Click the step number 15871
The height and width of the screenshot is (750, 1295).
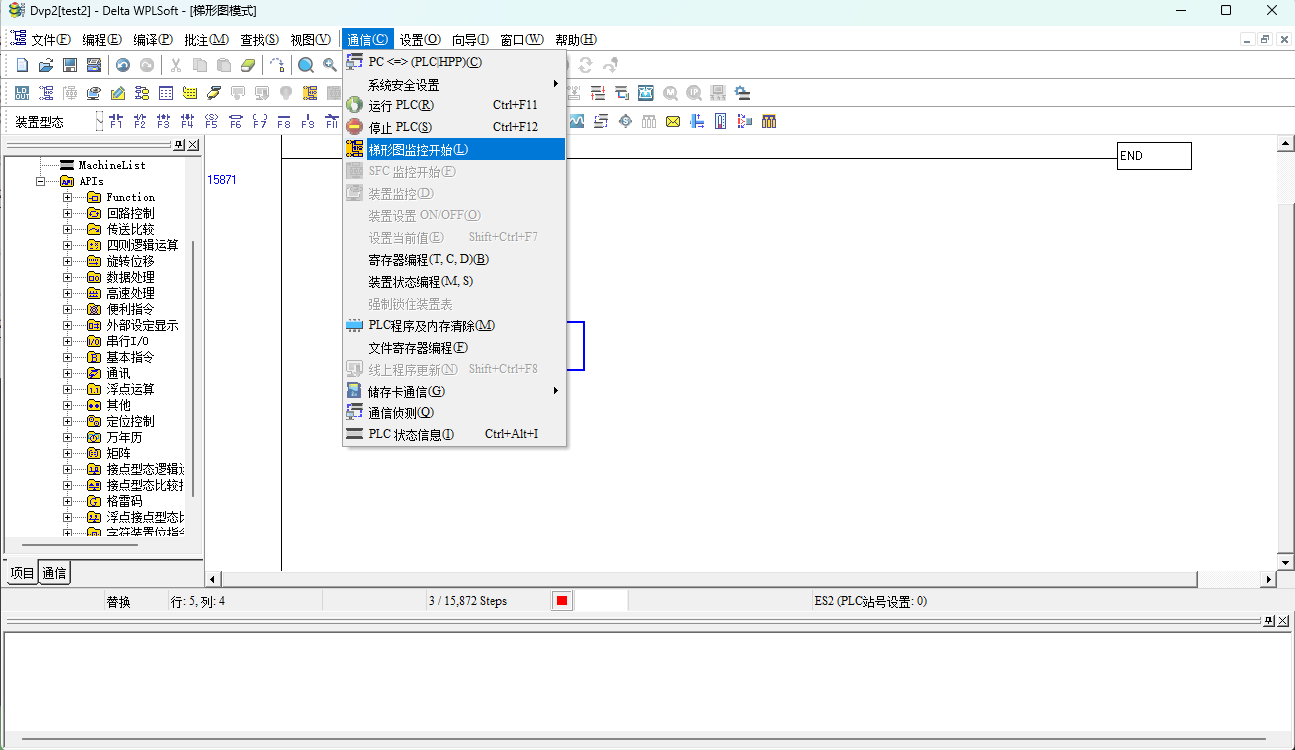coord(222,180)
